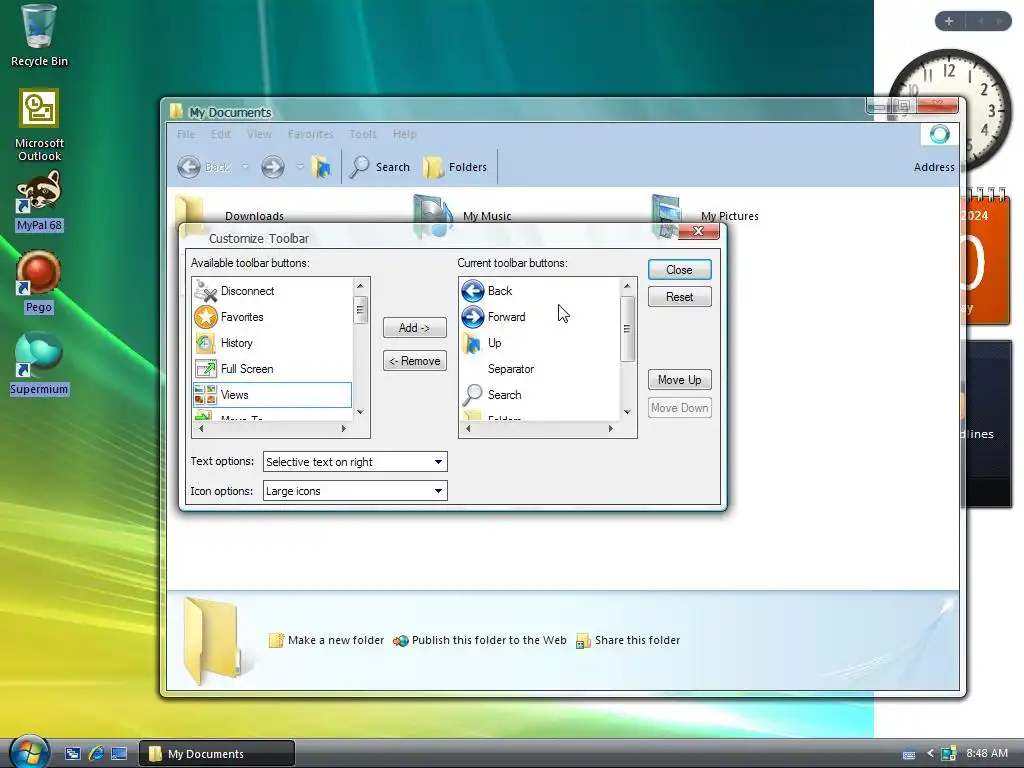Close Customize Toolbar with X button
Viewport: 1024px width, 768px height.
698,231
